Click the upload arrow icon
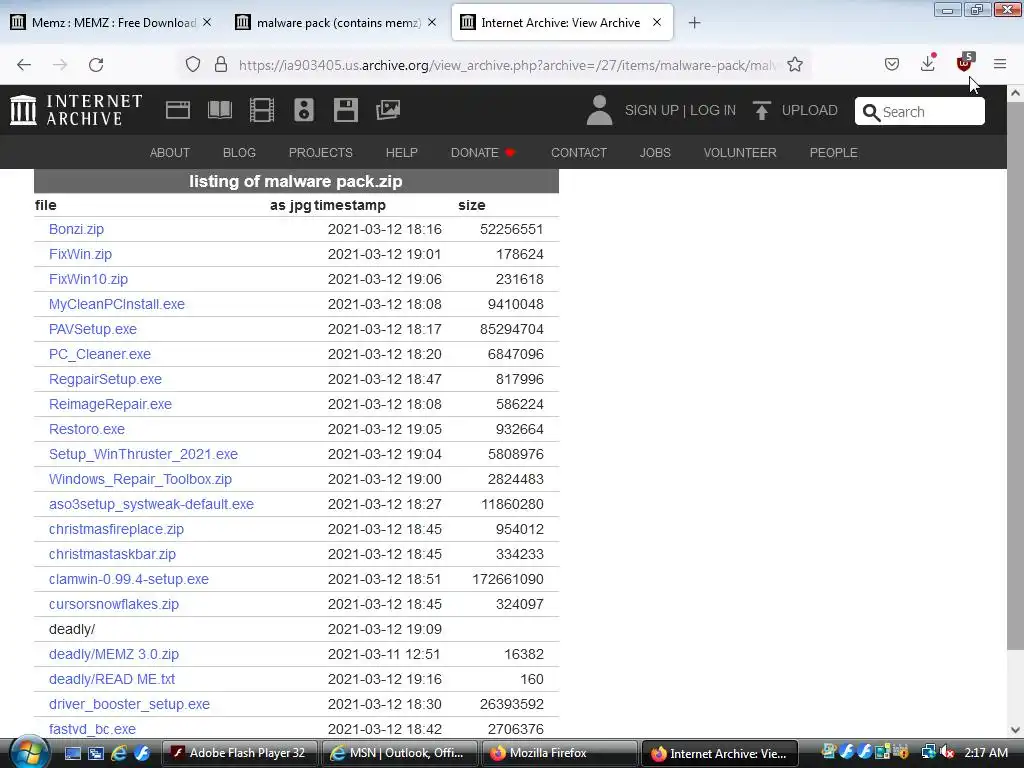Viewport: 1024px width, 768px height. click(x=761, y=110)
